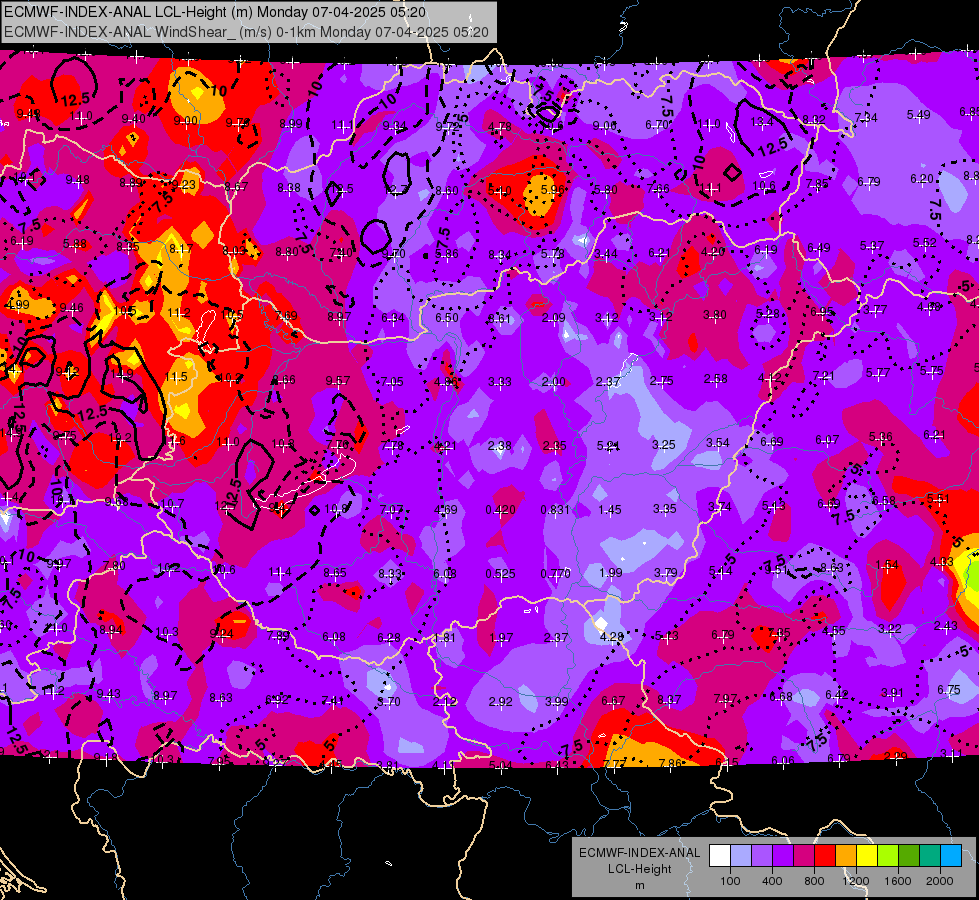Viewport: 979px width, 900px height.
Task: Click the 100 tick label in legend
Action: tap(730, 881)
